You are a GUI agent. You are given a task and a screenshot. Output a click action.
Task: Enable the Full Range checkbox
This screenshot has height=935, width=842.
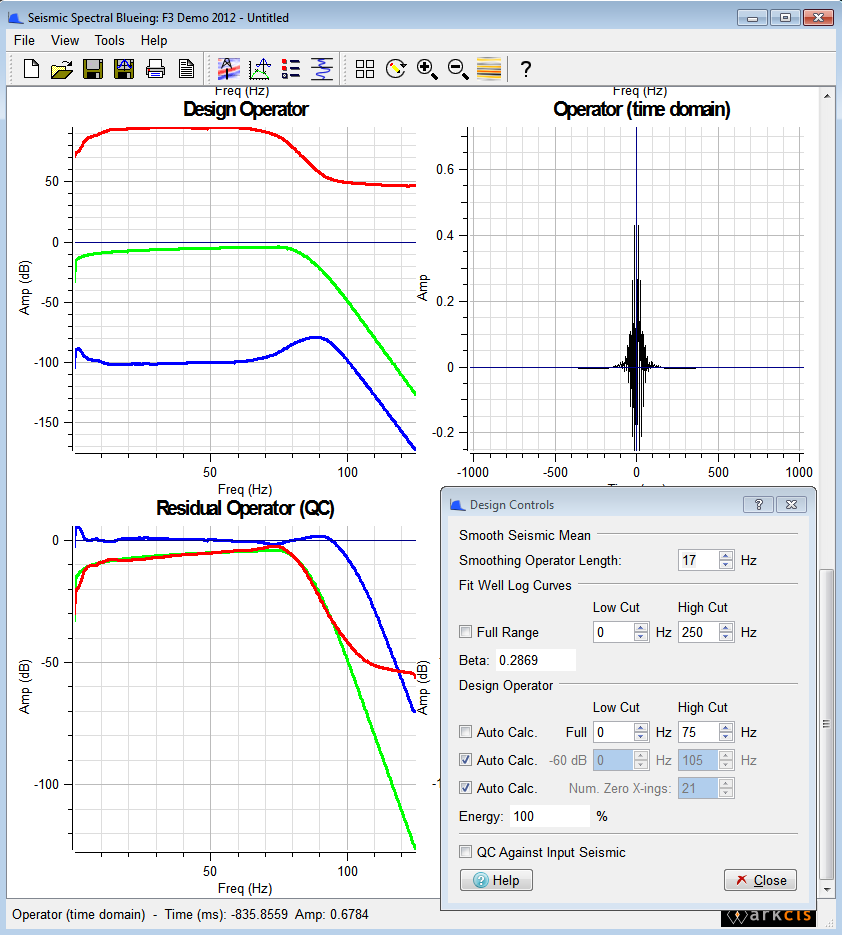pos(466,631)
